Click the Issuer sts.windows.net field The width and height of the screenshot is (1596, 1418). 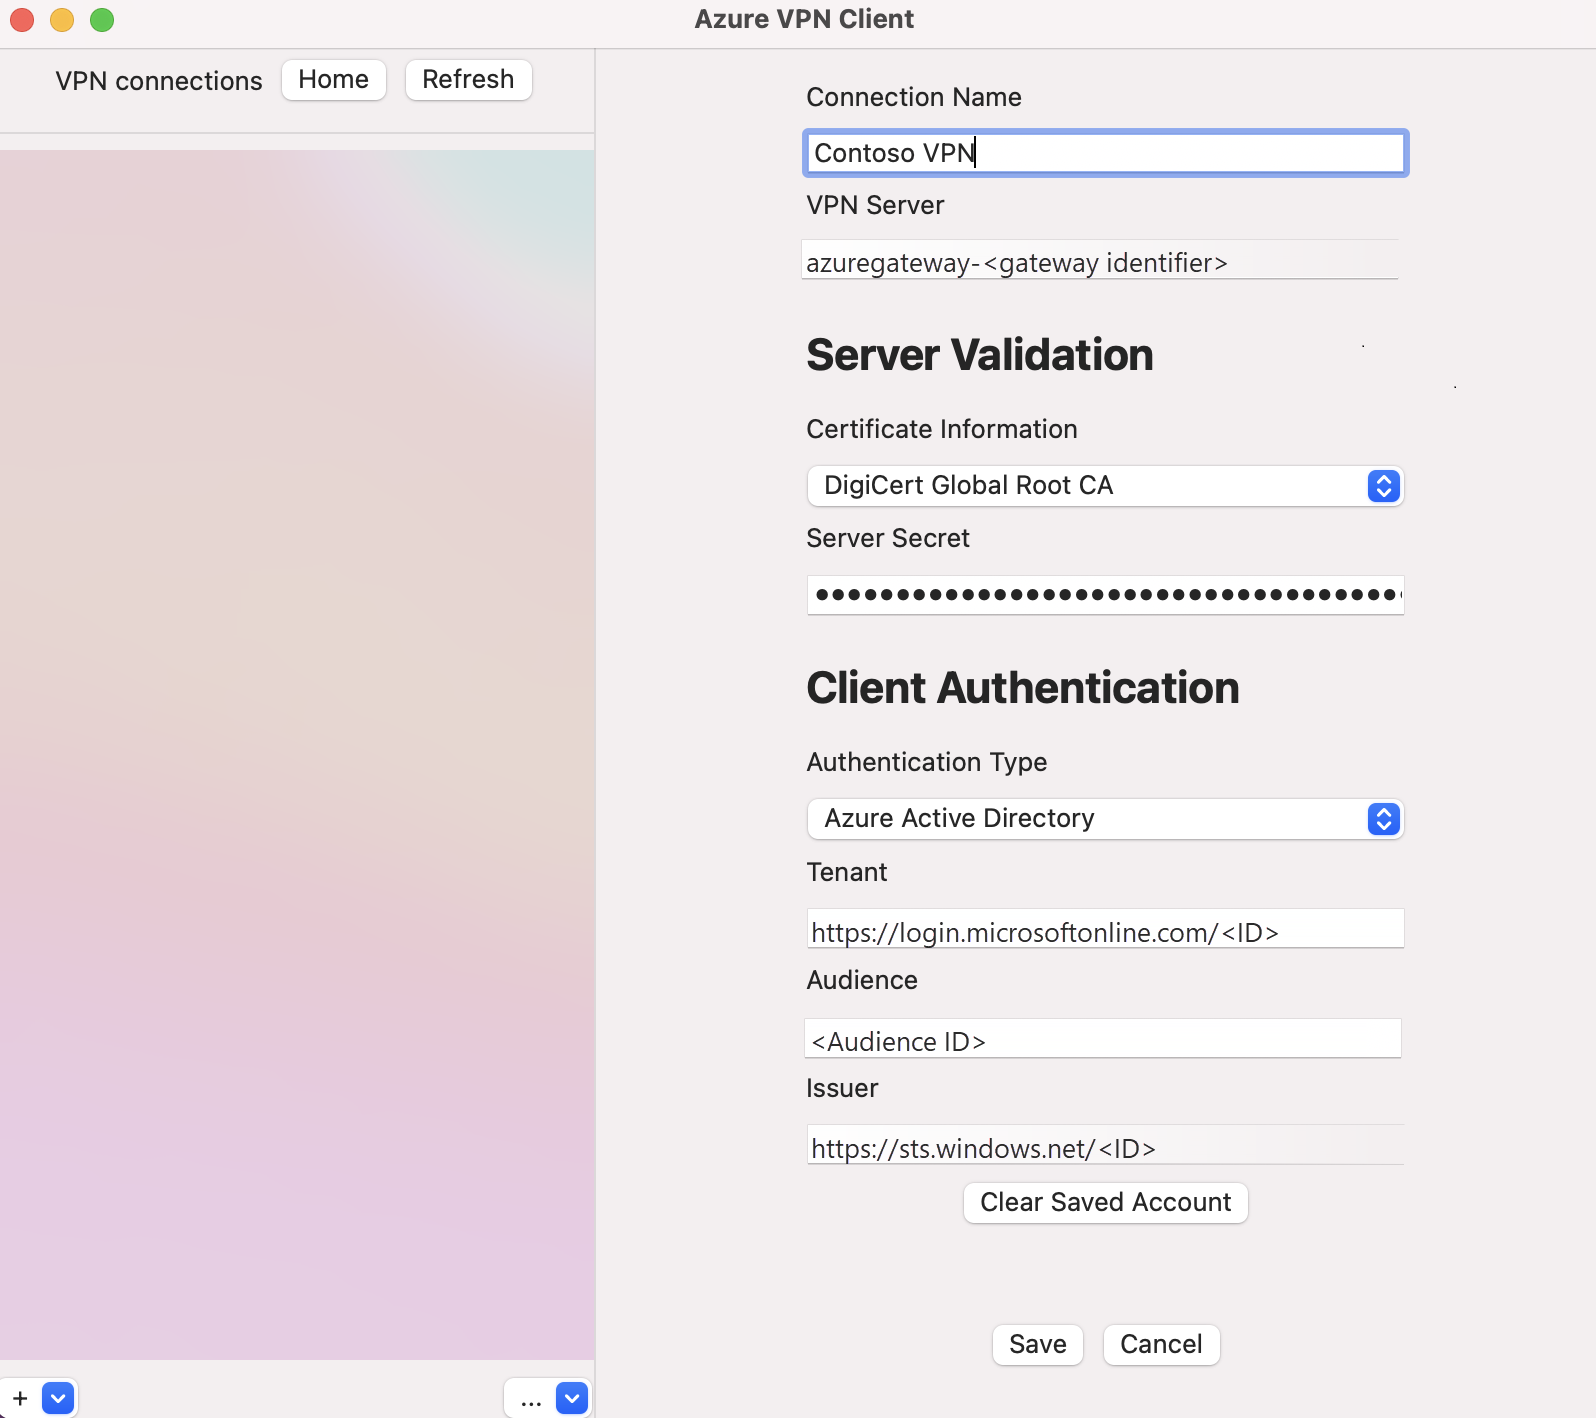1105,1146
